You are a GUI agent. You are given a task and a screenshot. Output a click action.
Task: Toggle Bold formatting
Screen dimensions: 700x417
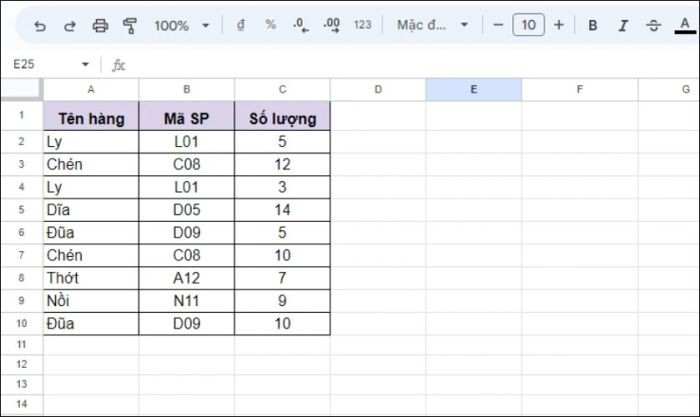coord(593,25)
